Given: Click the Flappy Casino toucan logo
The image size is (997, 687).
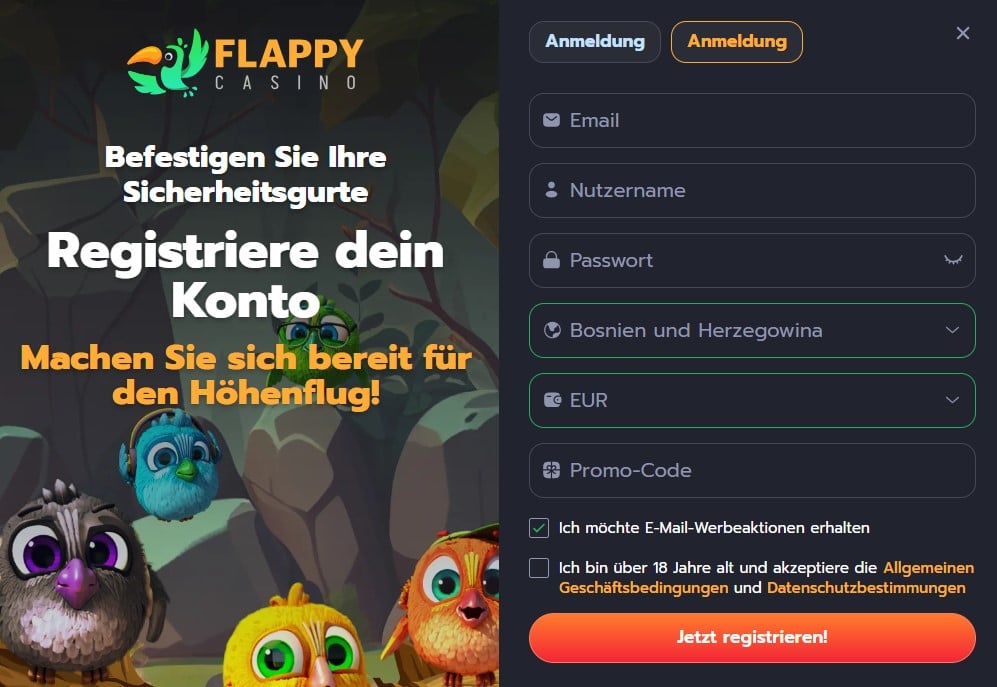Looking at the screenshot, I should (245, 63).
